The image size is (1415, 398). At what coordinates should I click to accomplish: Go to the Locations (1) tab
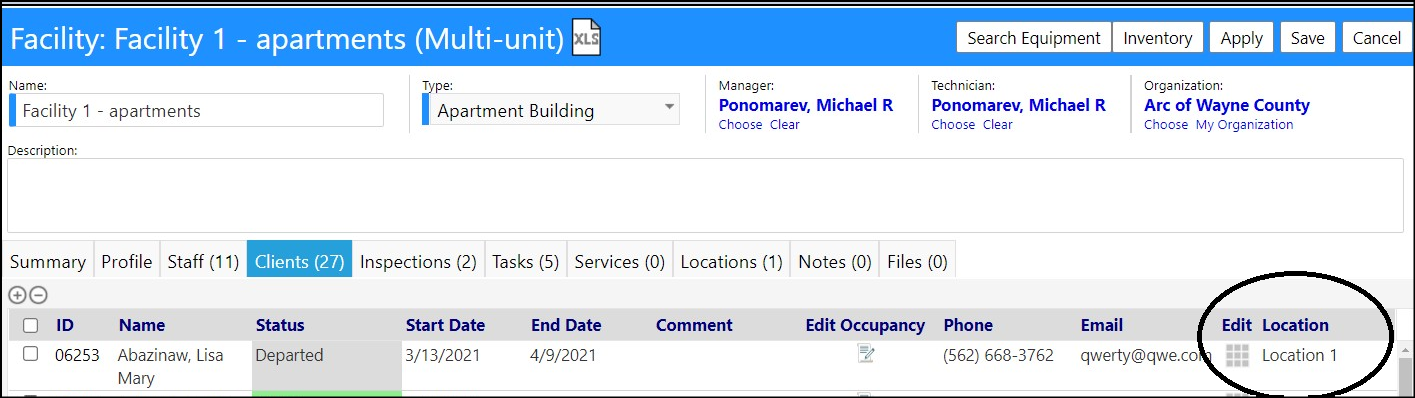731,261
